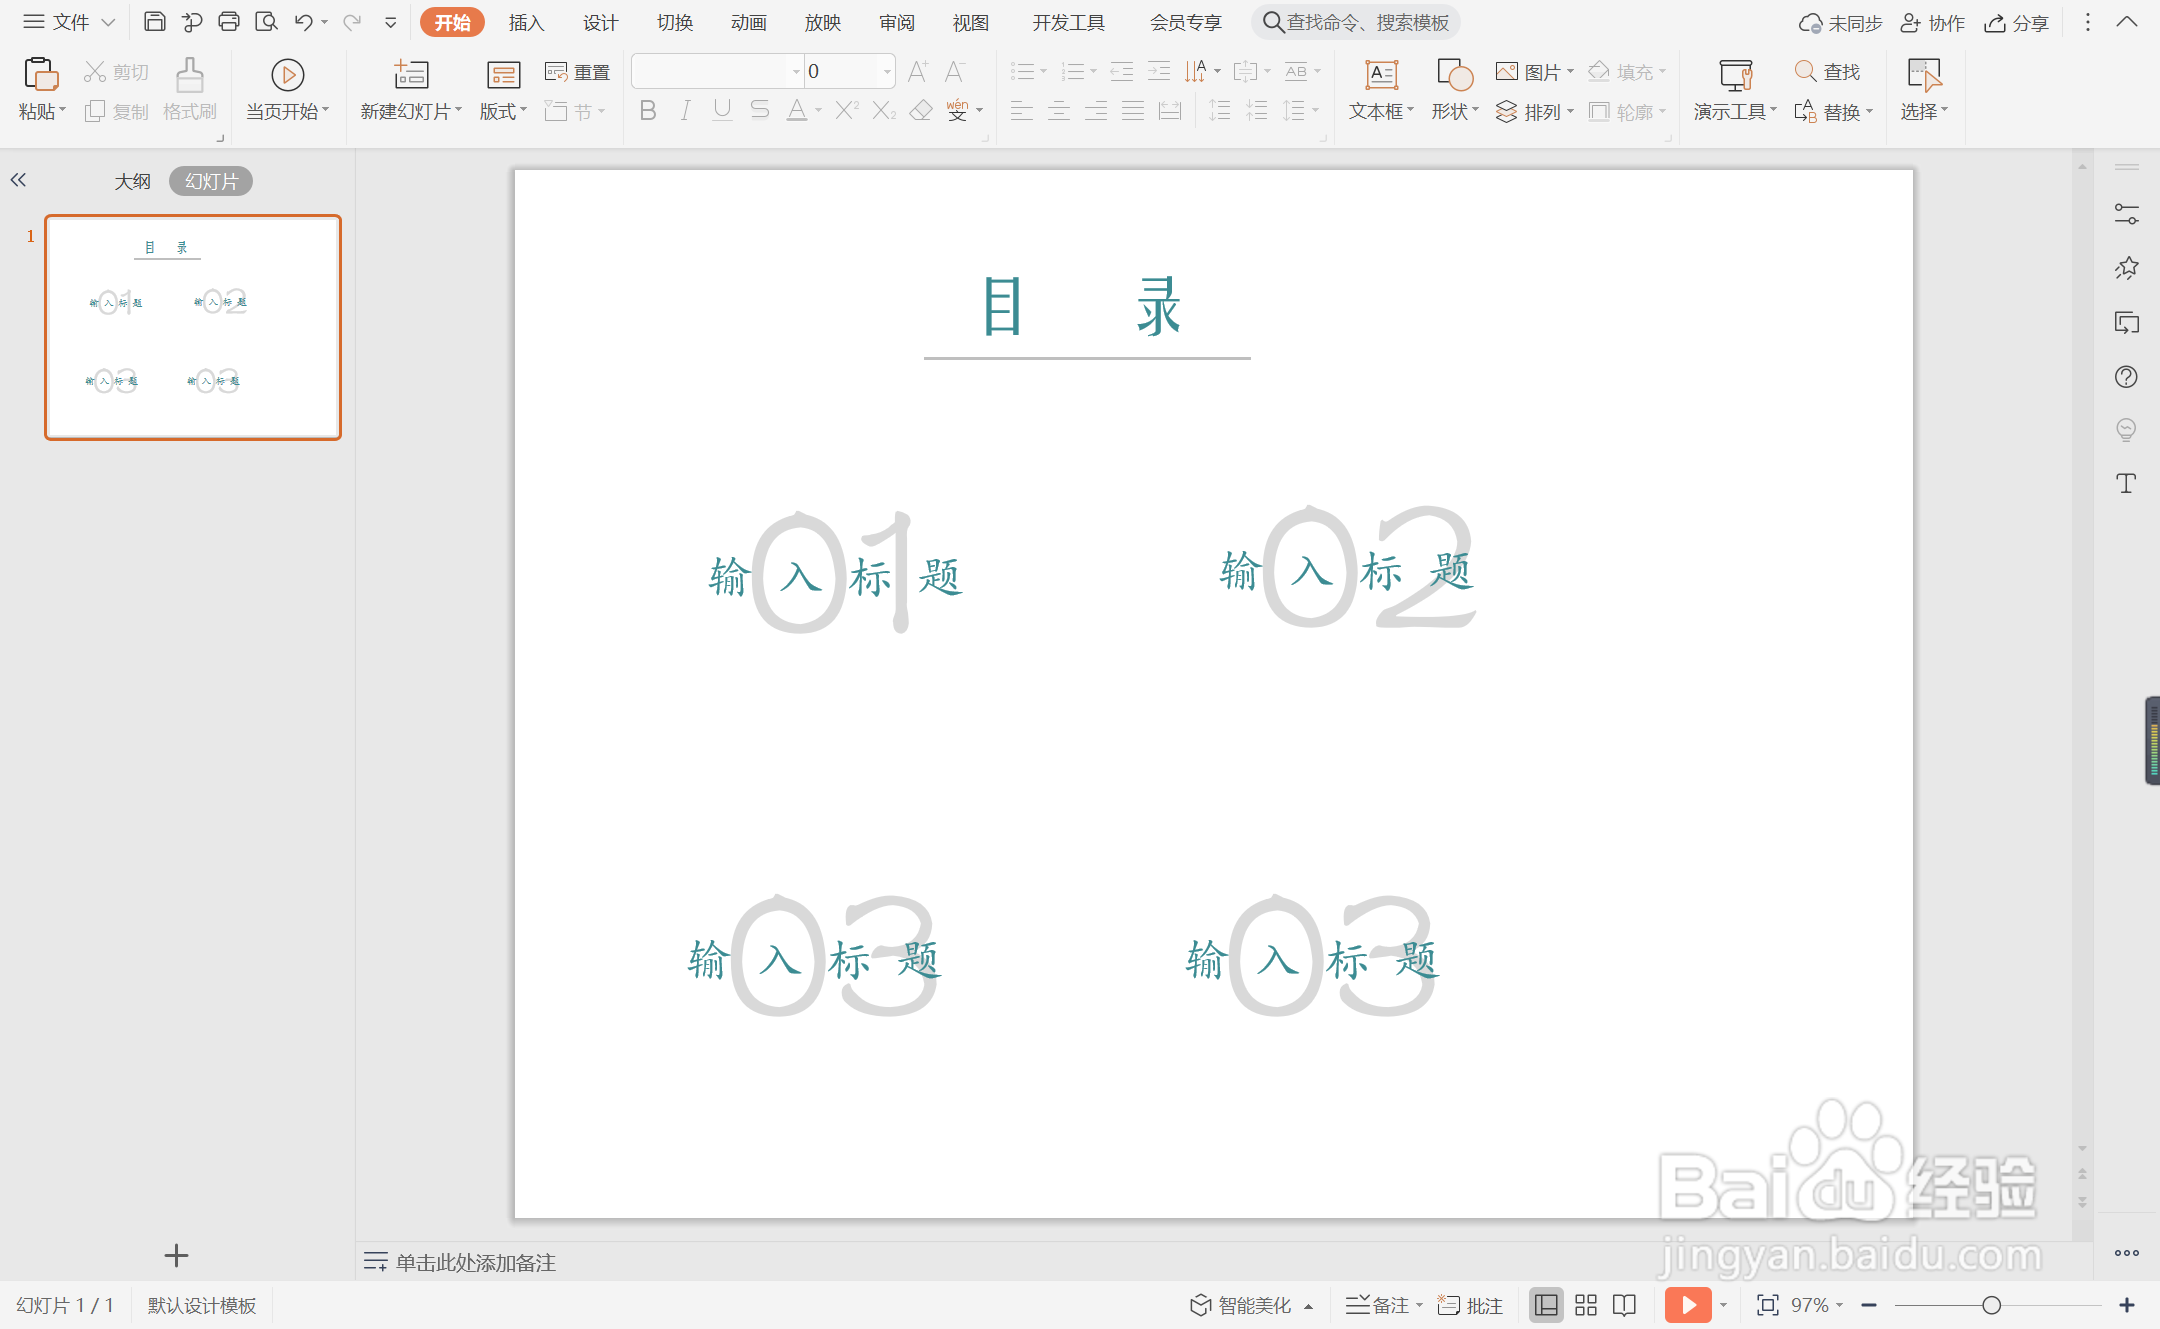Open the zoom percentage dropdown
This screenshot has width=2160, height=1329.
tap(1839, 1305)
